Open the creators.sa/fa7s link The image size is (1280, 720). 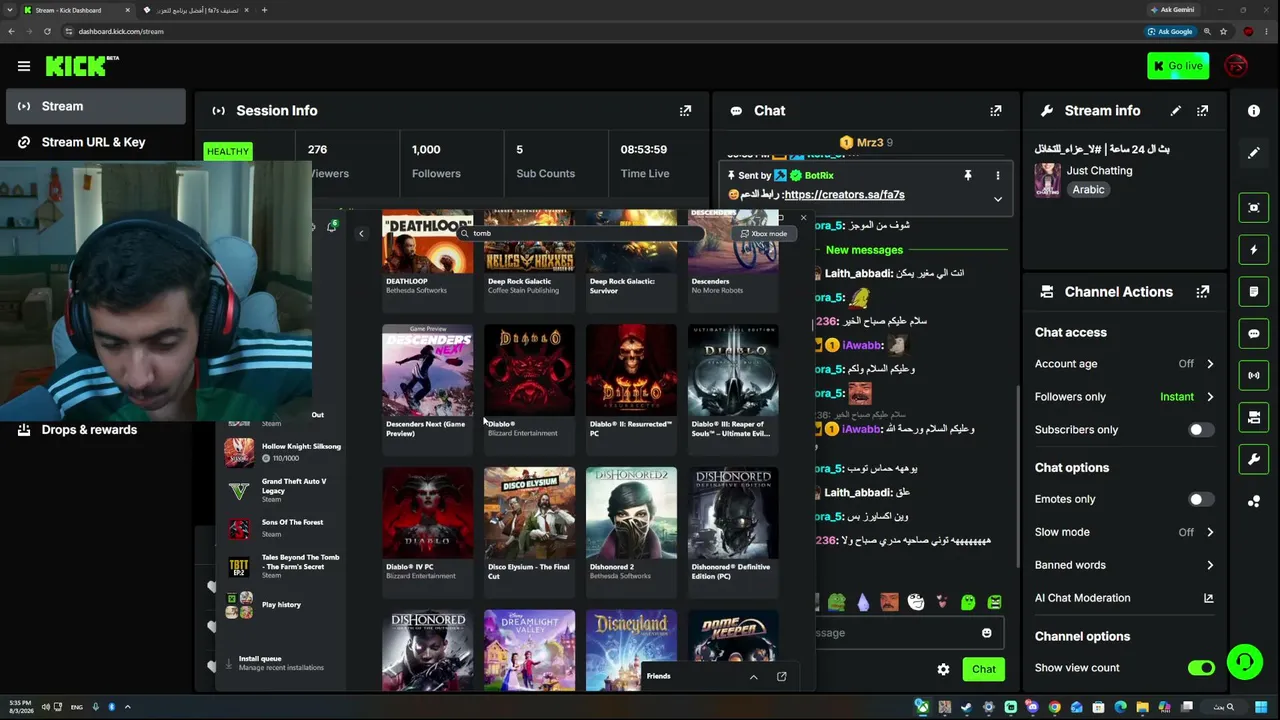click(x=844, y=195)
